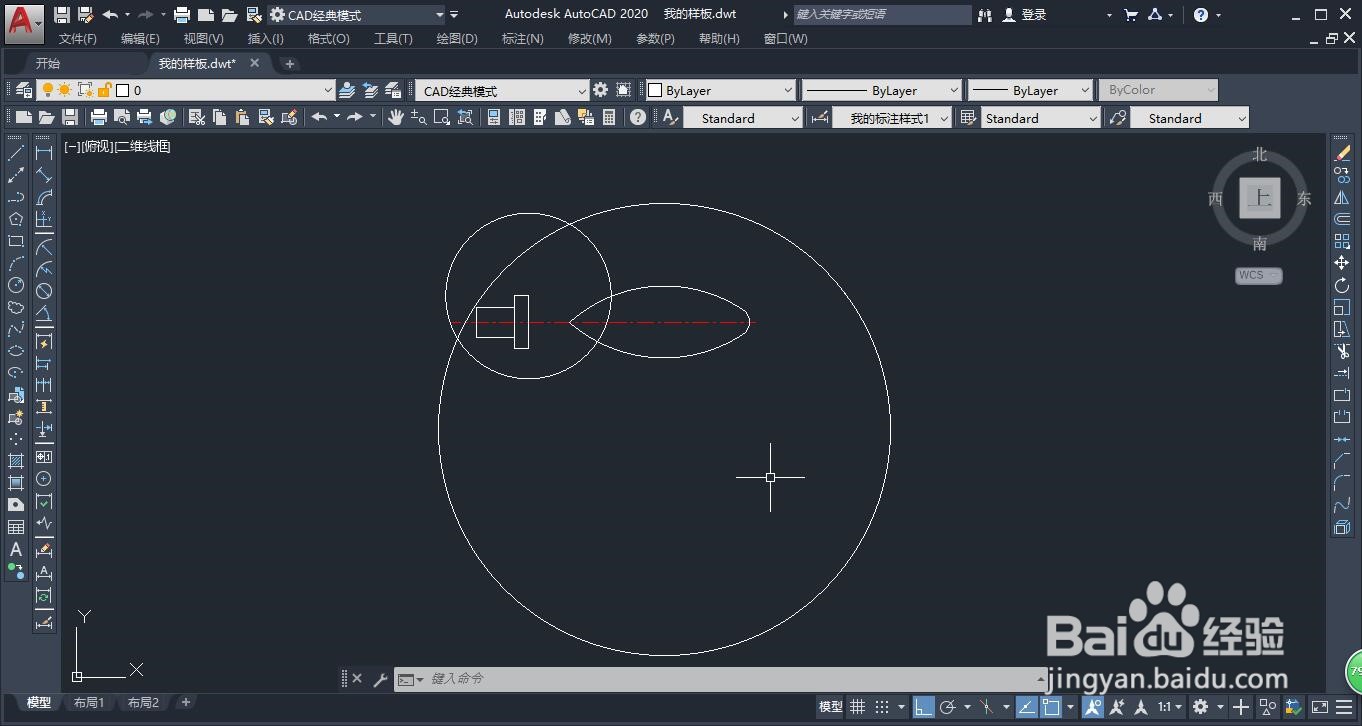1362x726 pixels.
Task: Select the Rotate modify tool
Action: click(1342, 285)
